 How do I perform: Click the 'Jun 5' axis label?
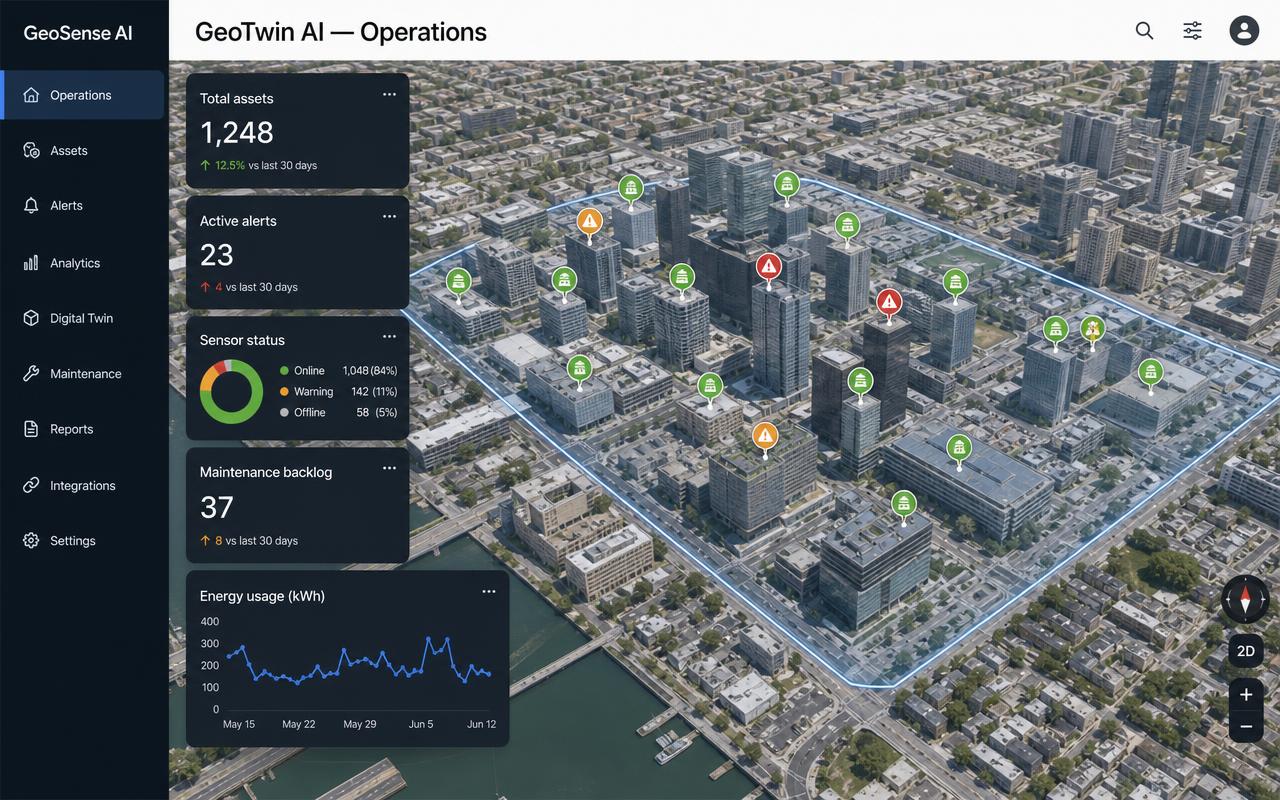pos(421,724)
